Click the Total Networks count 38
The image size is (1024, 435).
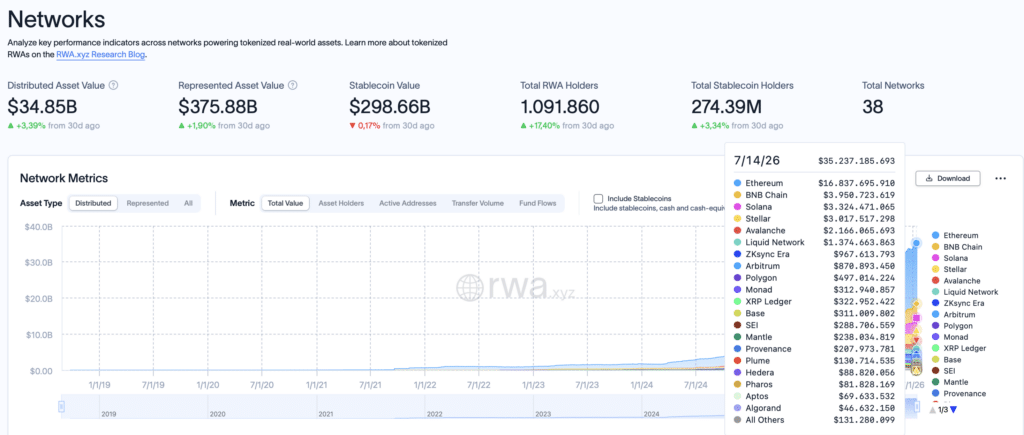tap(873, 106)
